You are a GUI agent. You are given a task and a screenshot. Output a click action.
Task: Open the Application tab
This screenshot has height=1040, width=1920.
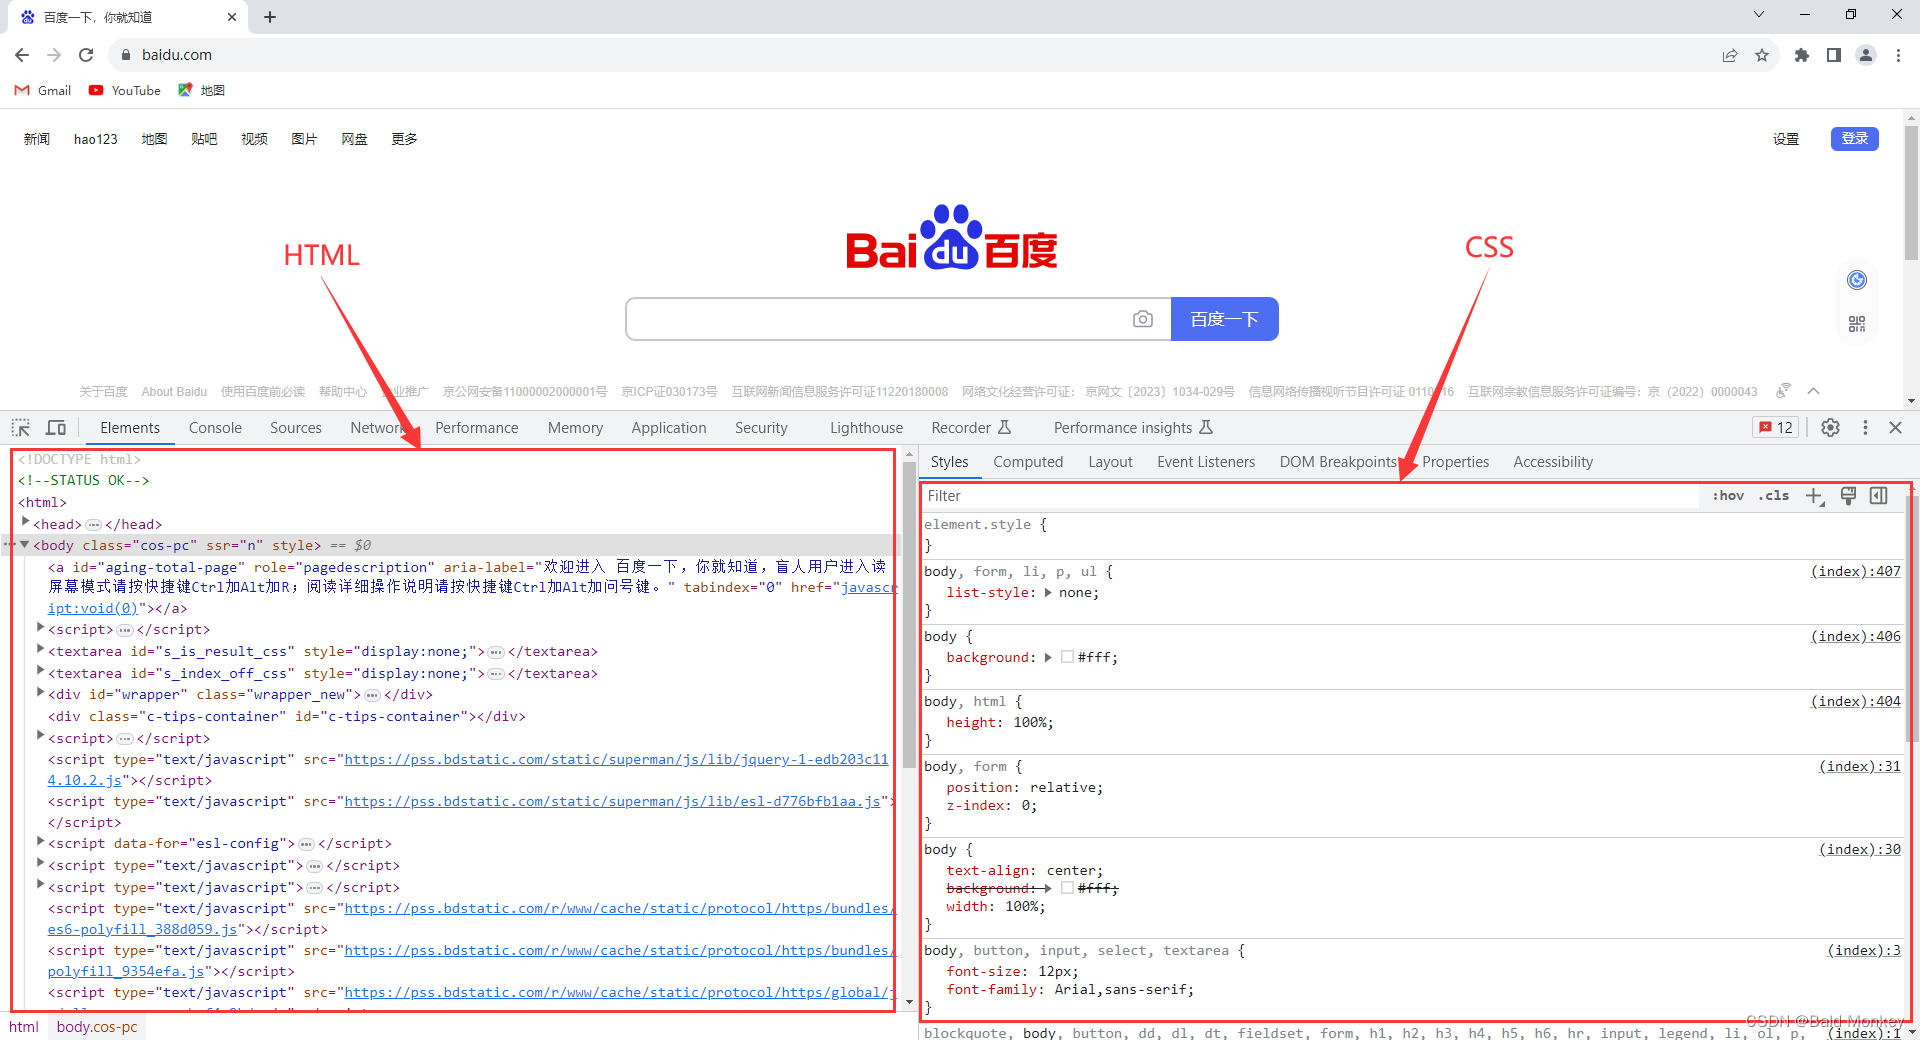669,428
